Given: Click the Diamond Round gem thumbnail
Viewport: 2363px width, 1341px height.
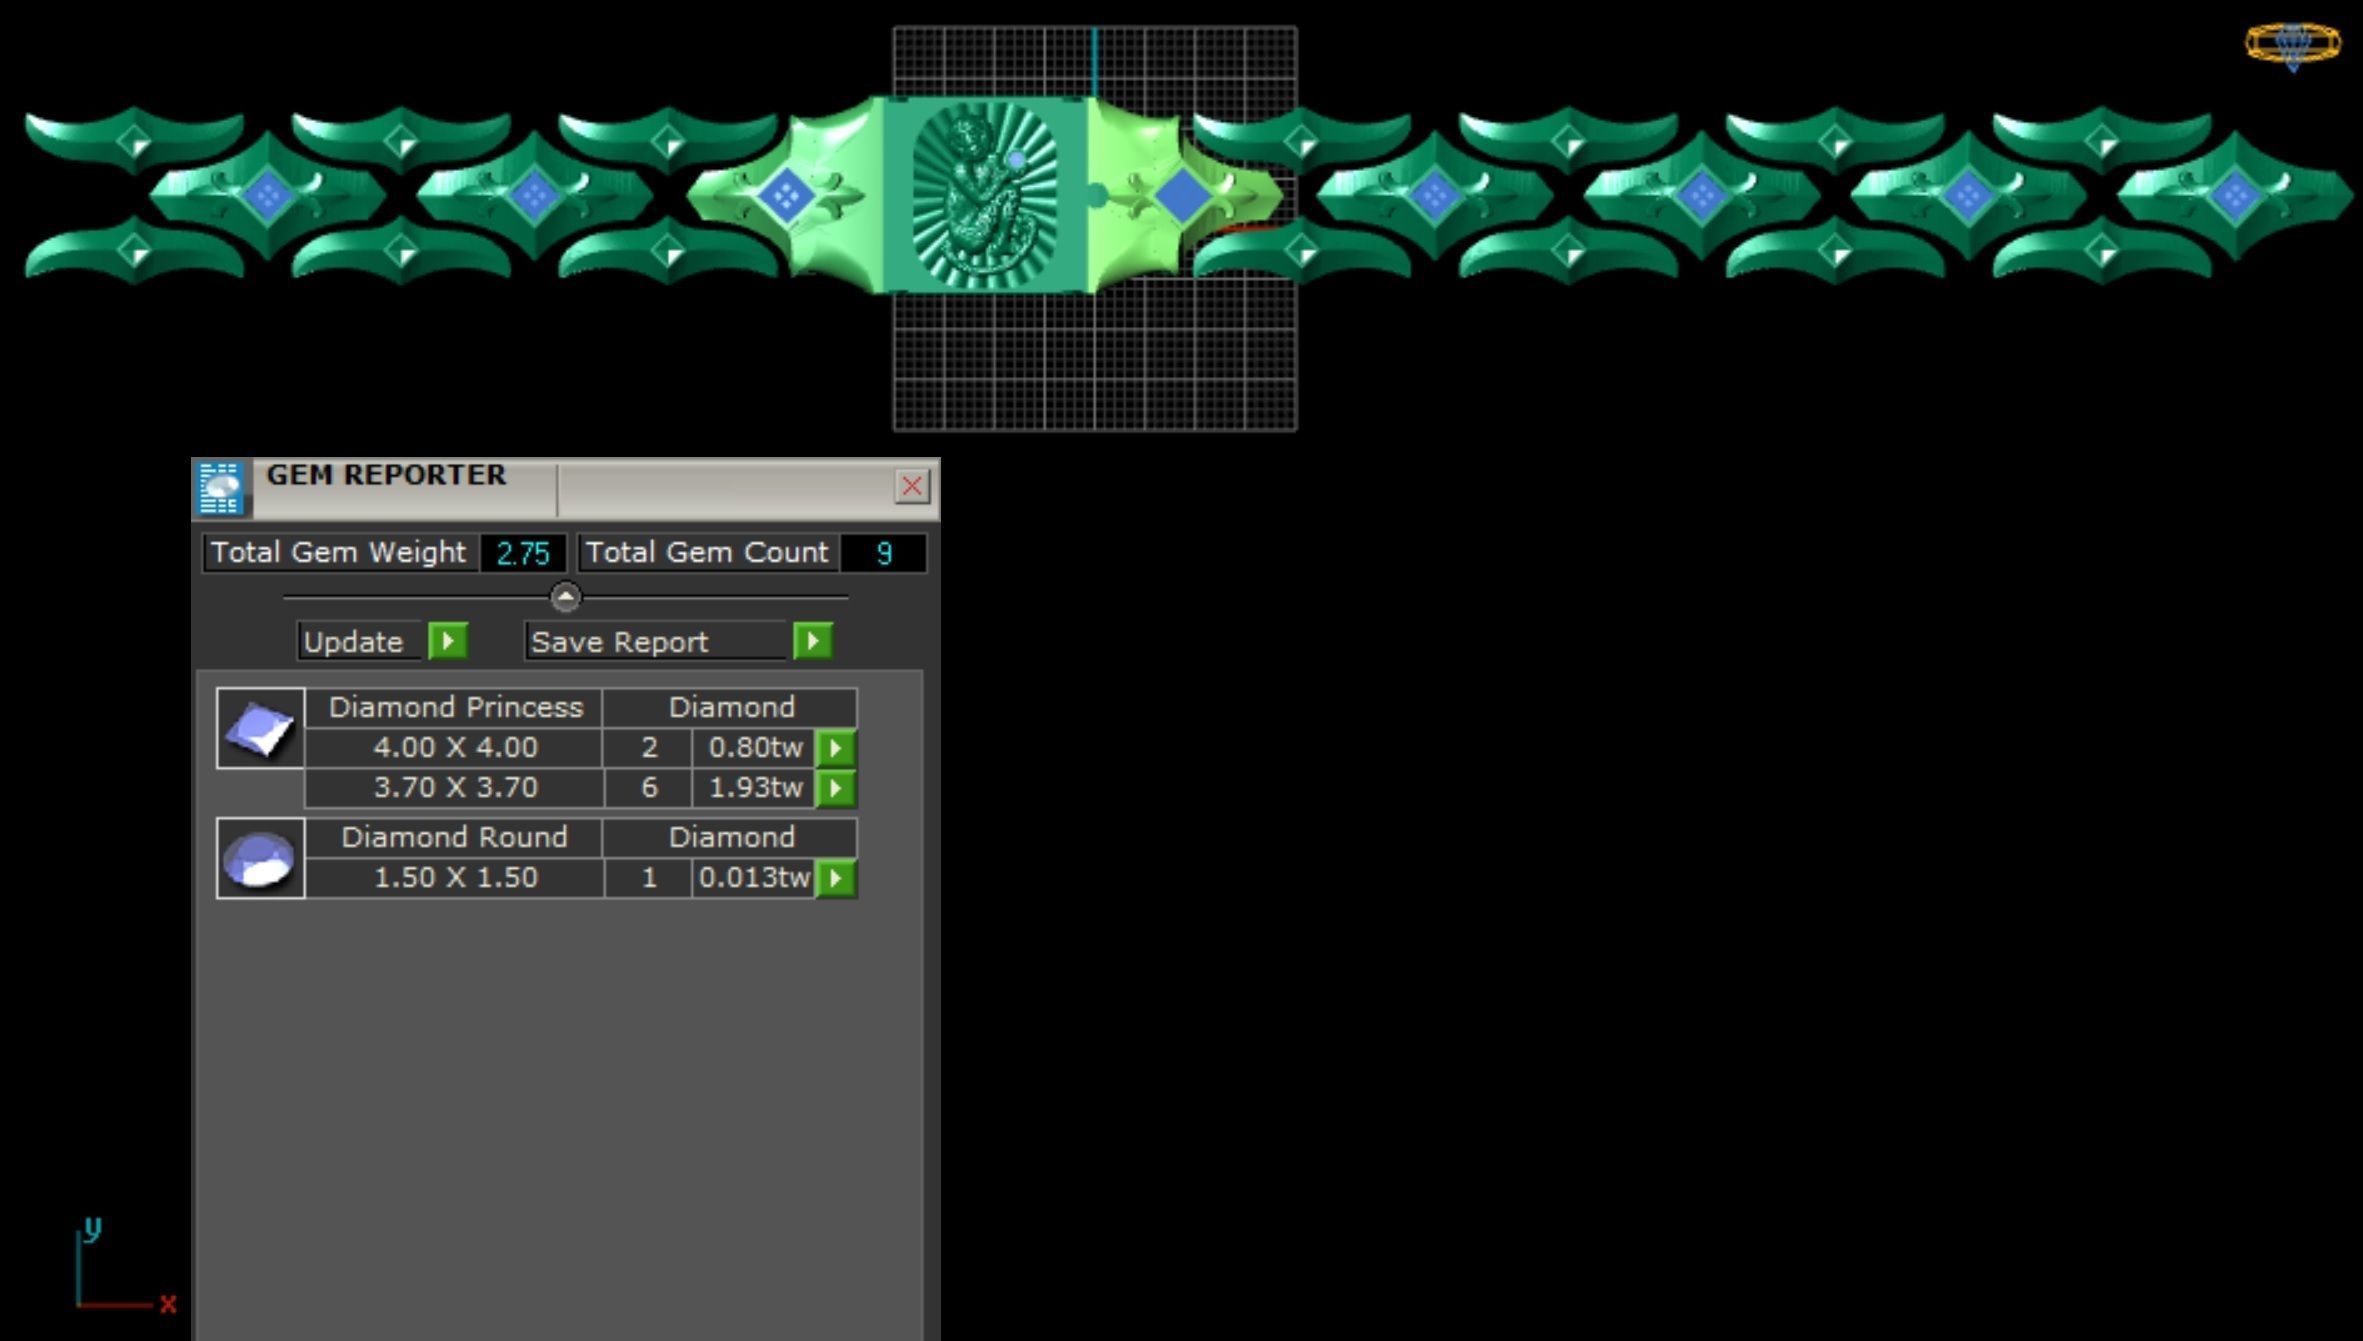Looking at the screenshot, I should [260, 858].
